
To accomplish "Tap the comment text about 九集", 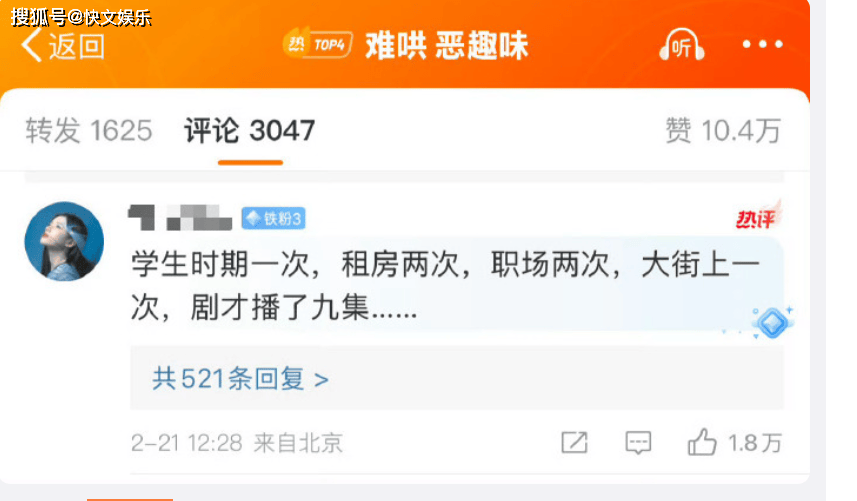I will tap(445, 286).
